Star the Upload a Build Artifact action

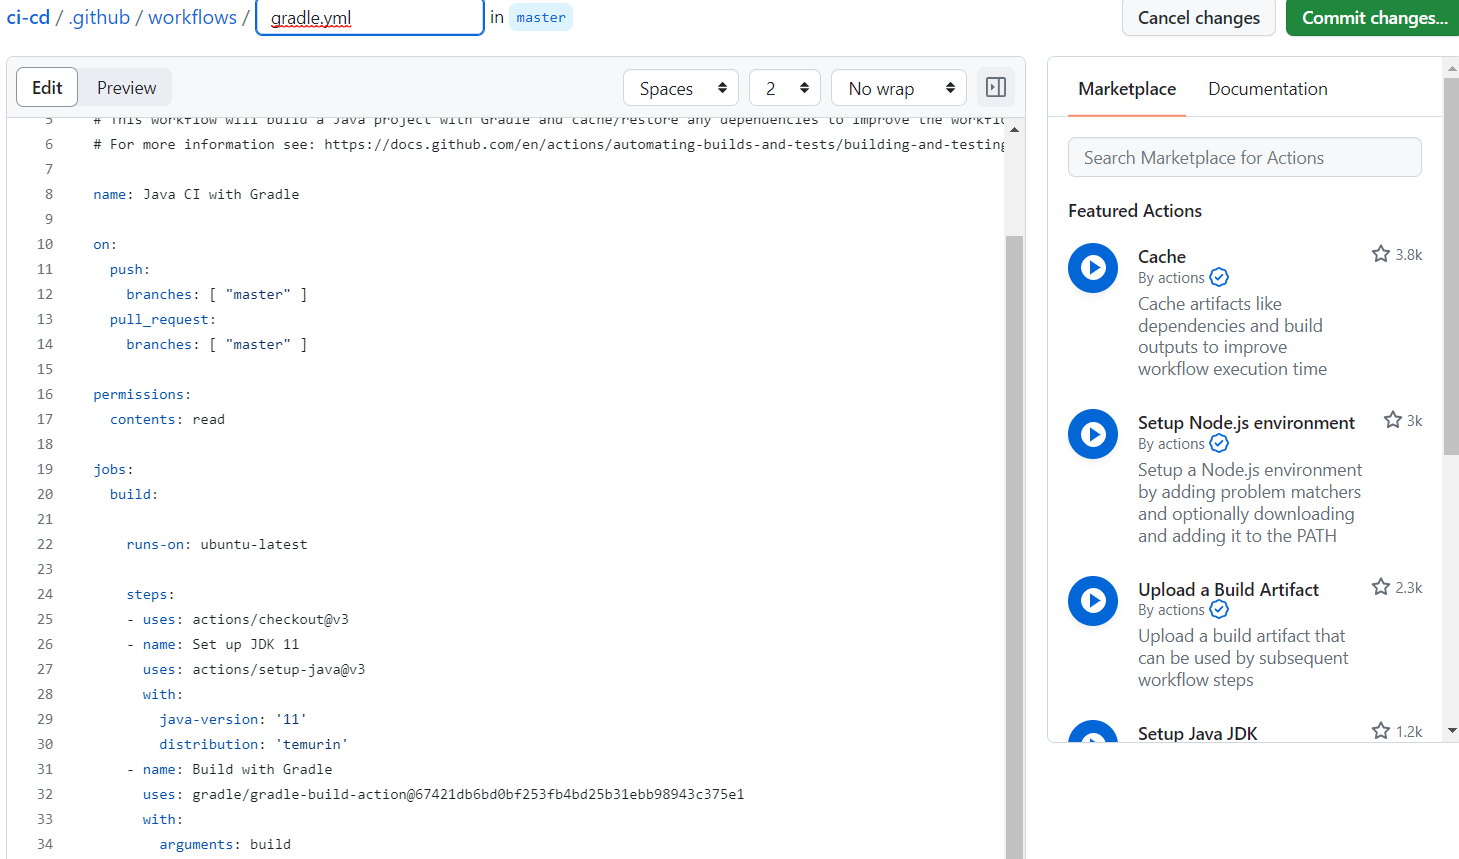1381,587
